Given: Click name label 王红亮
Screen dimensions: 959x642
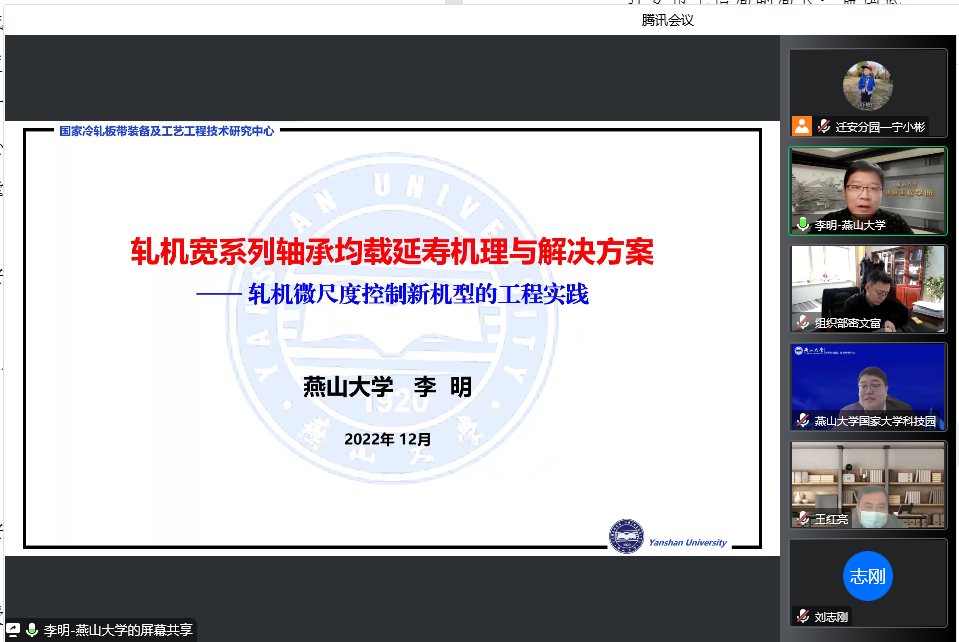Looking at the screenshot, I should coord(831,519).
